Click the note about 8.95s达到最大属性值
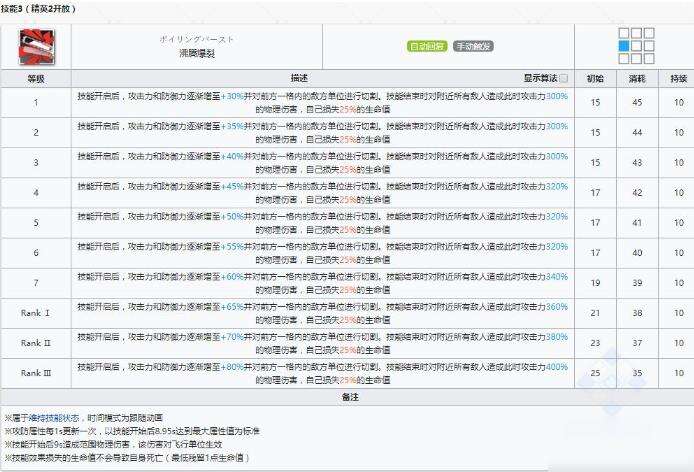 (x=132, y=431)
